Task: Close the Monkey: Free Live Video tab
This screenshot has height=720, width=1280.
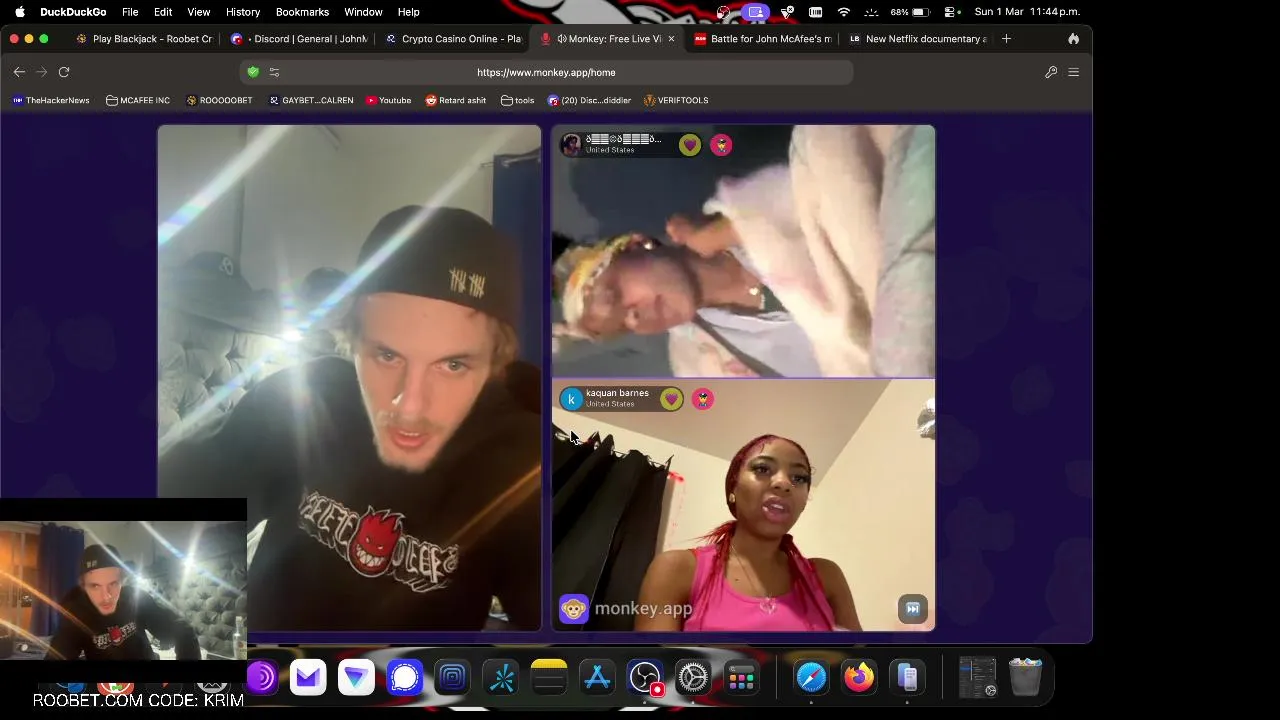Action: [x=671, y=39]
